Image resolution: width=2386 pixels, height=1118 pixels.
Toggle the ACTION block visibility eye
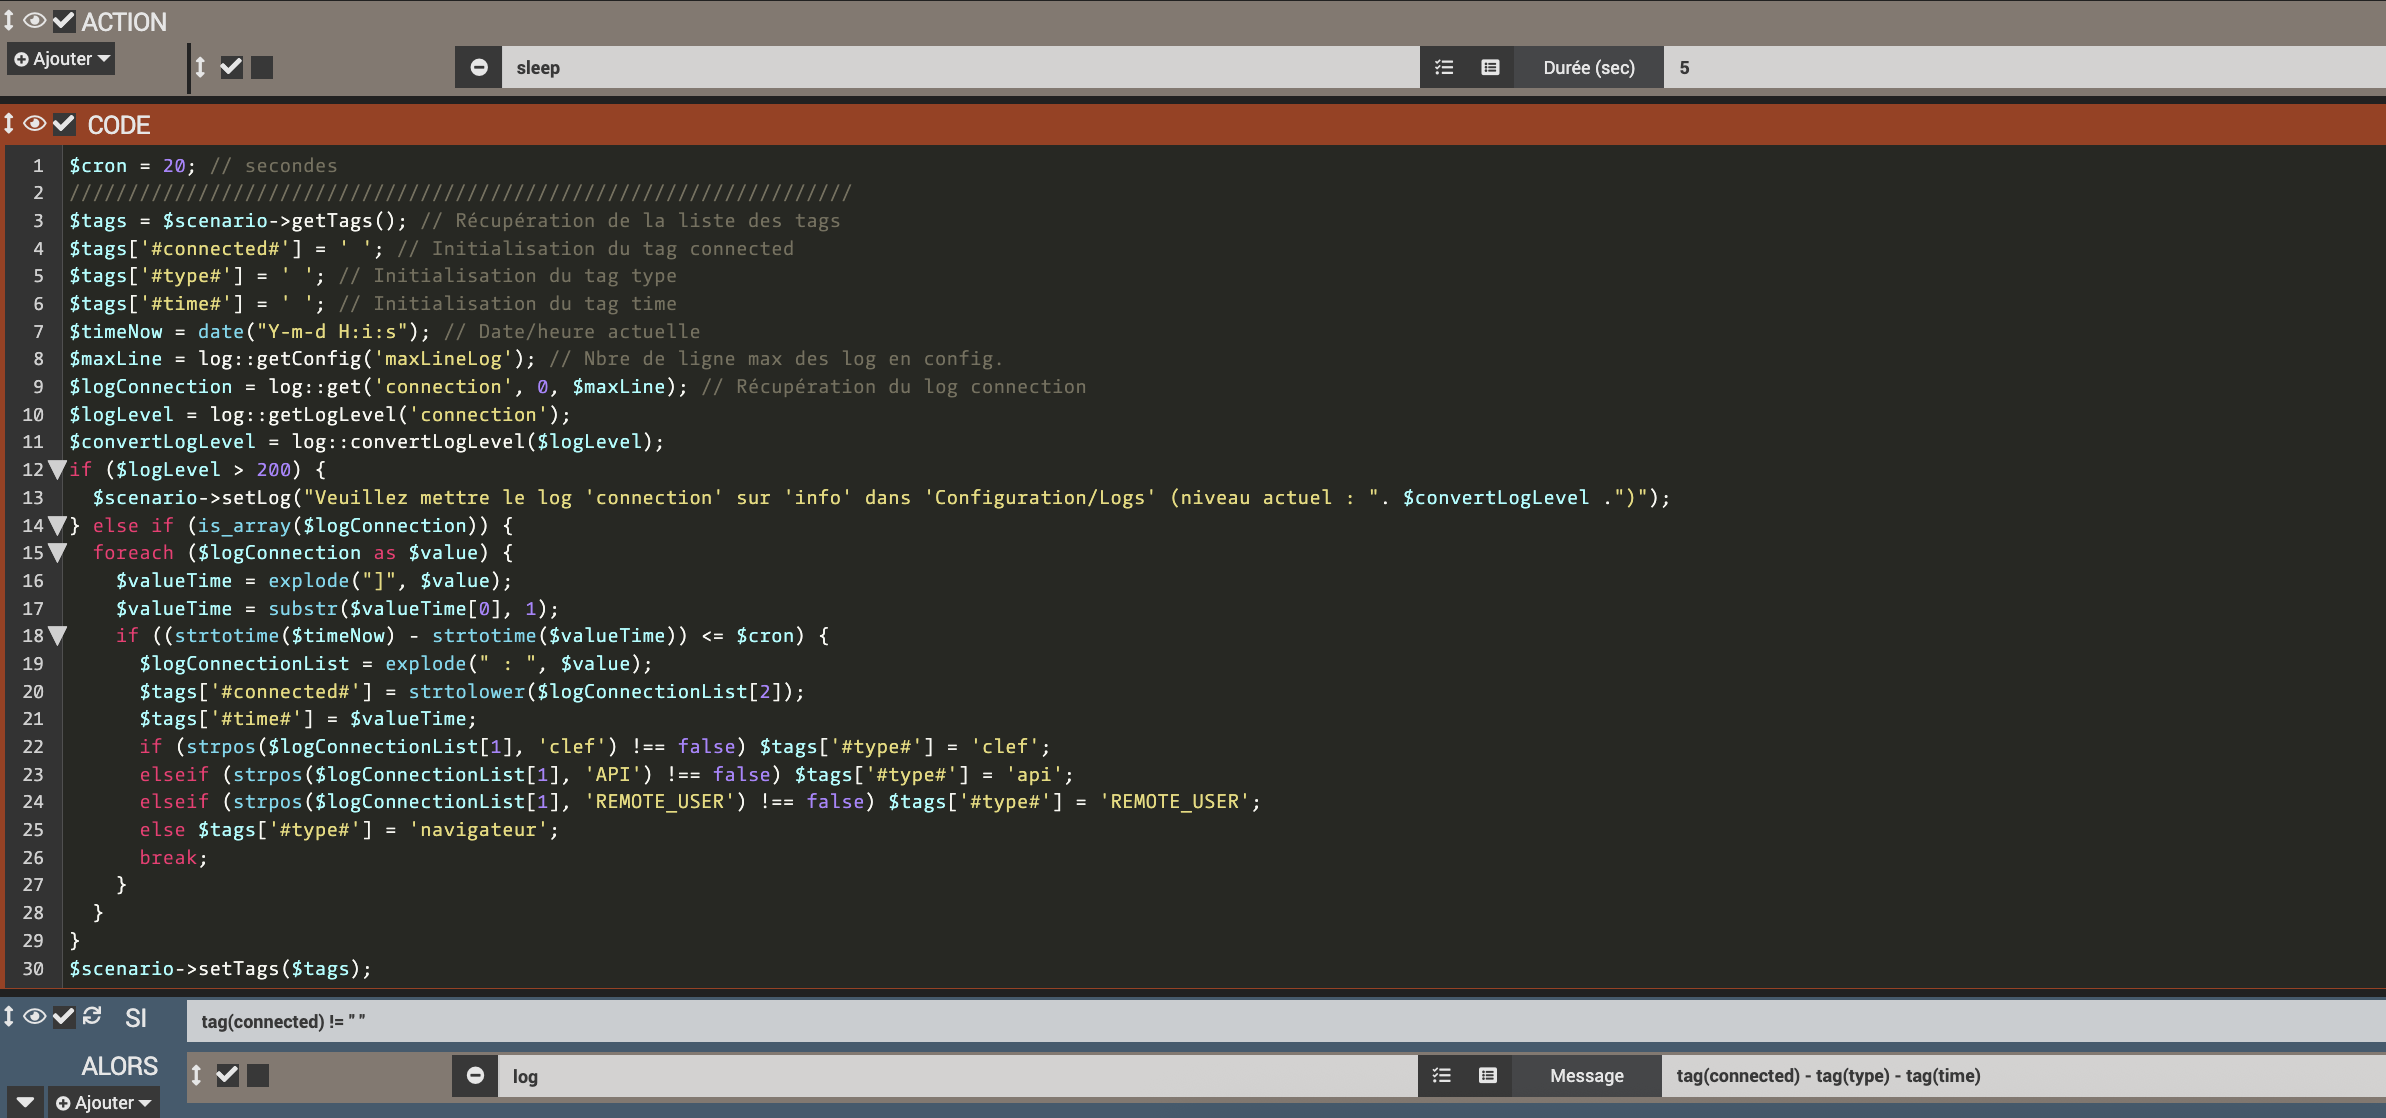click(35, 21)
